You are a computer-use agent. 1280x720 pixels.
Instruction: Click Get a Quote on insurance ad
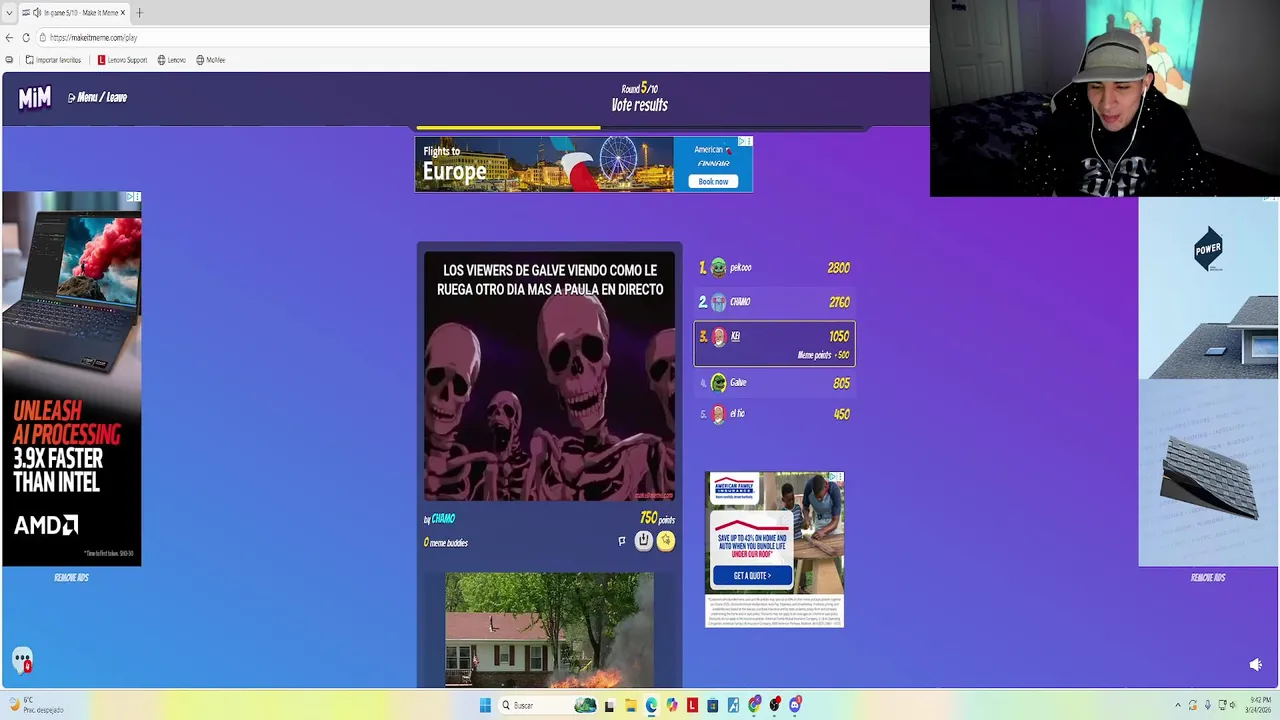tap(752, 576)
